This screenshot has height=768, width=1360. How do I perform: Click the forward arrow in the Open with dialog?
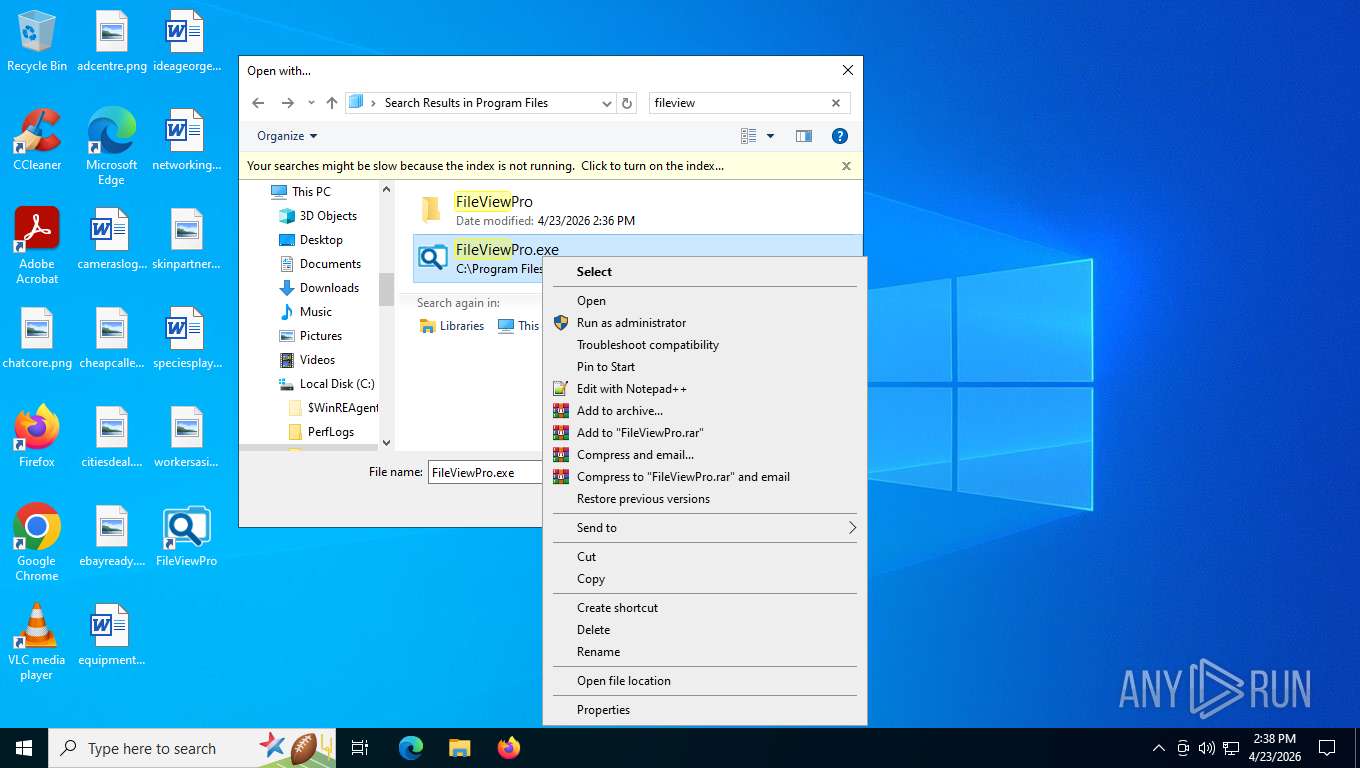tap(287, 103)
